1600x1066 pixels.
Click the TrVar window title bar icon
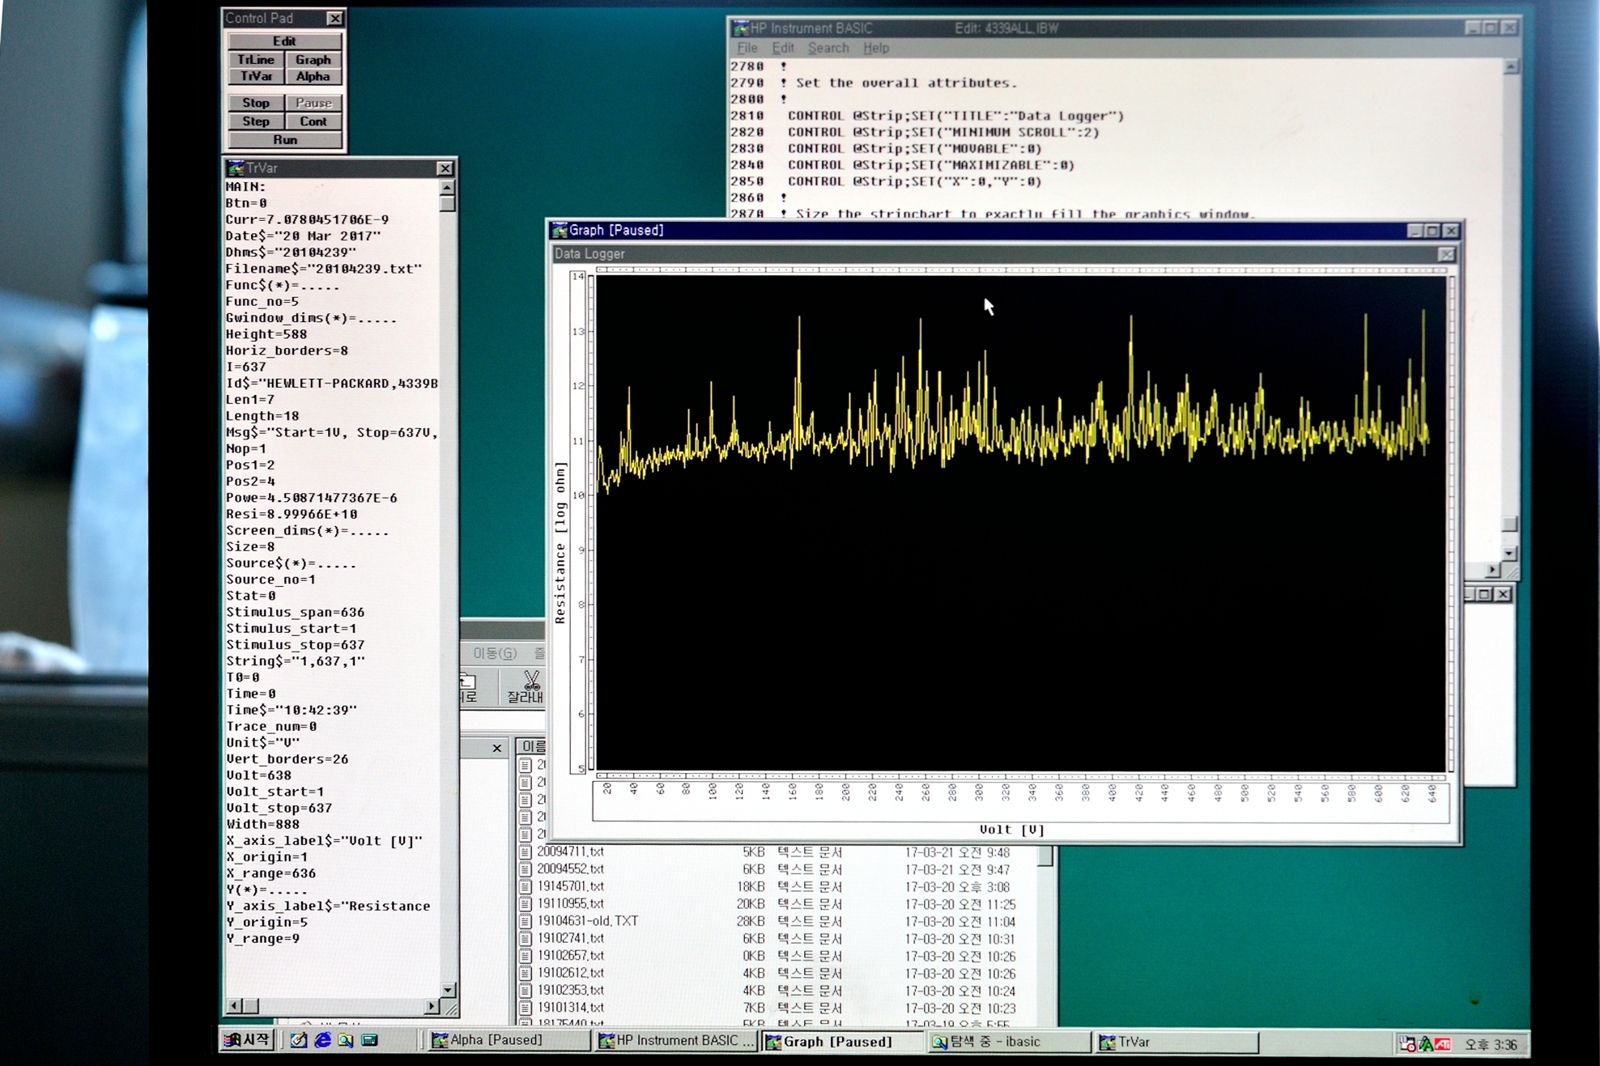236,168
